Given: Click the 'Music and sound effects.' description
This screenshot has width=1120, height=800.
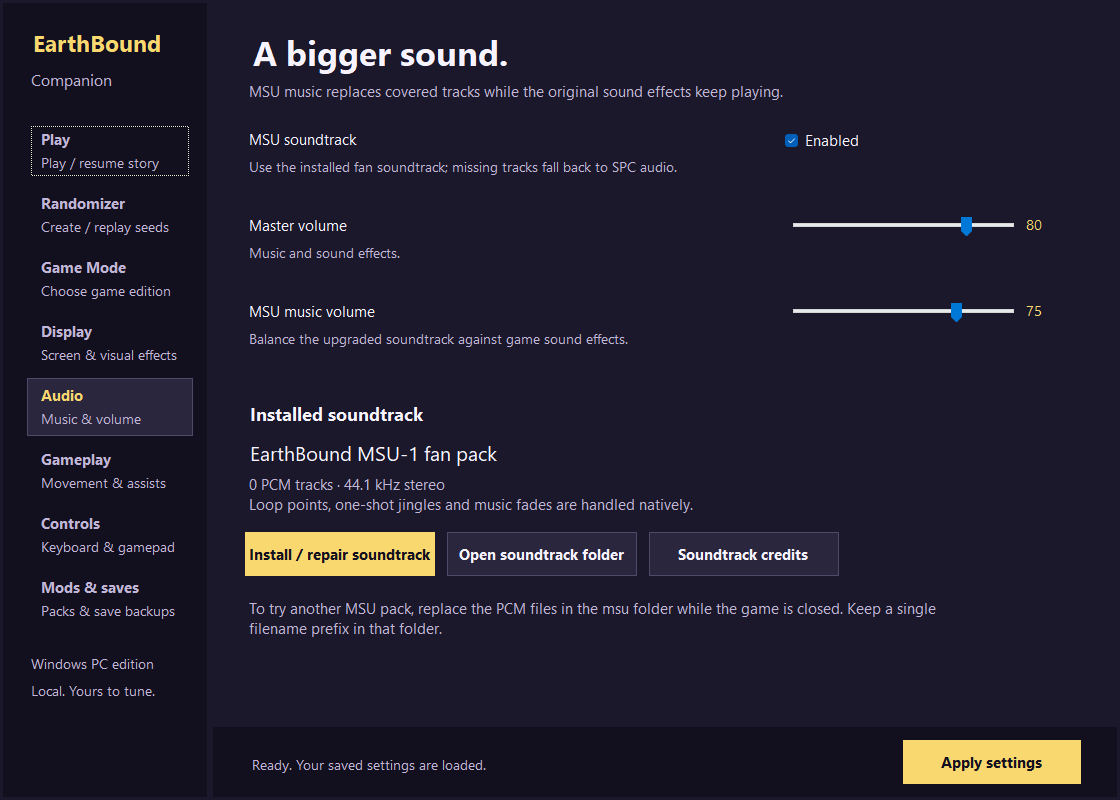Looking at the screenshot, I should coord(324,254).
